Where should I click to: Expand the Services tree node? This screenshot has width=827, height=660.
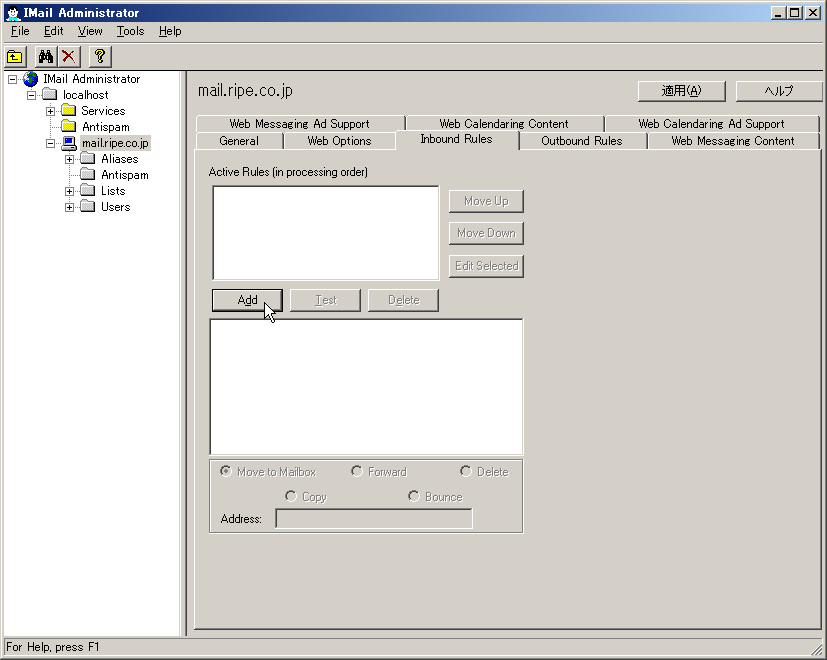[51, 111]
